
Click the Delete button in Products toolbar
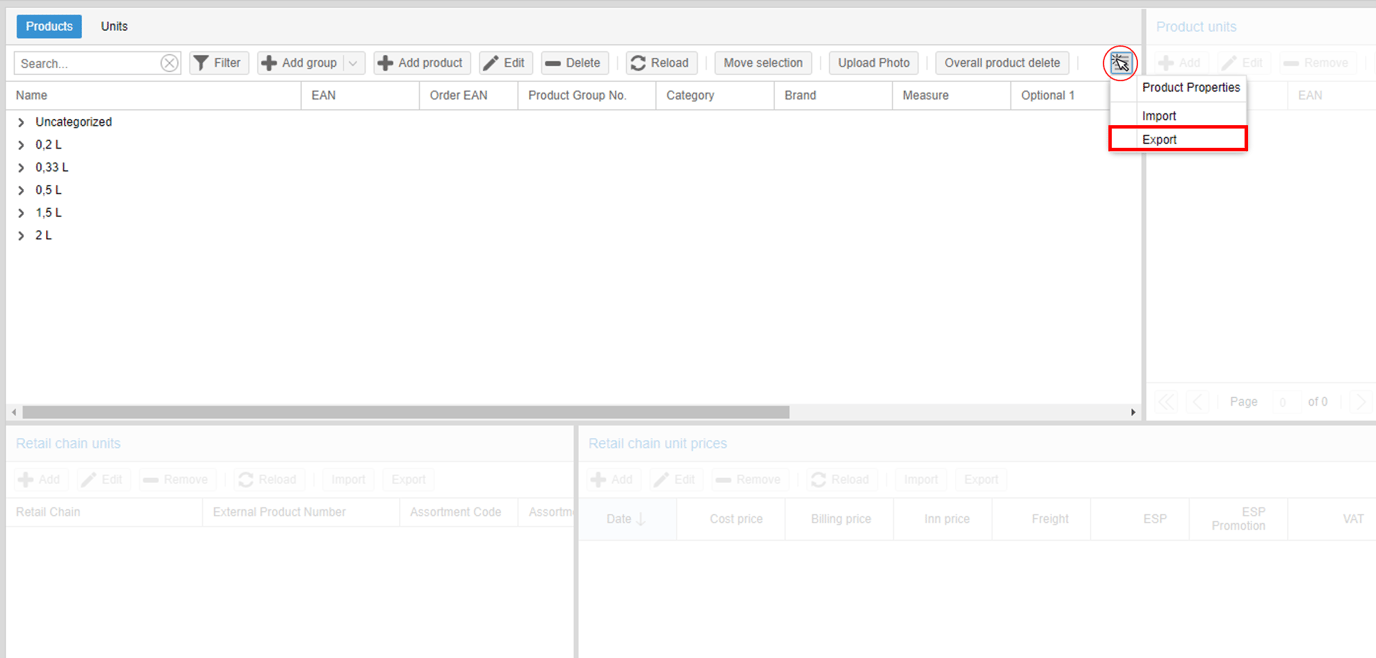(x=575, y=63)
